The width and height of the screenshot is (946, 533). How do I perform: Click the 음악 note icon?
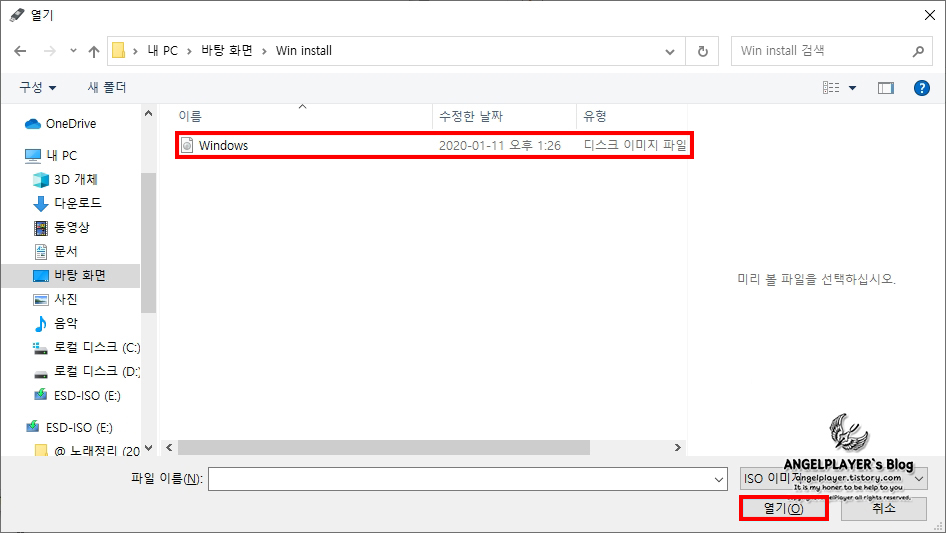pos(40,324)
